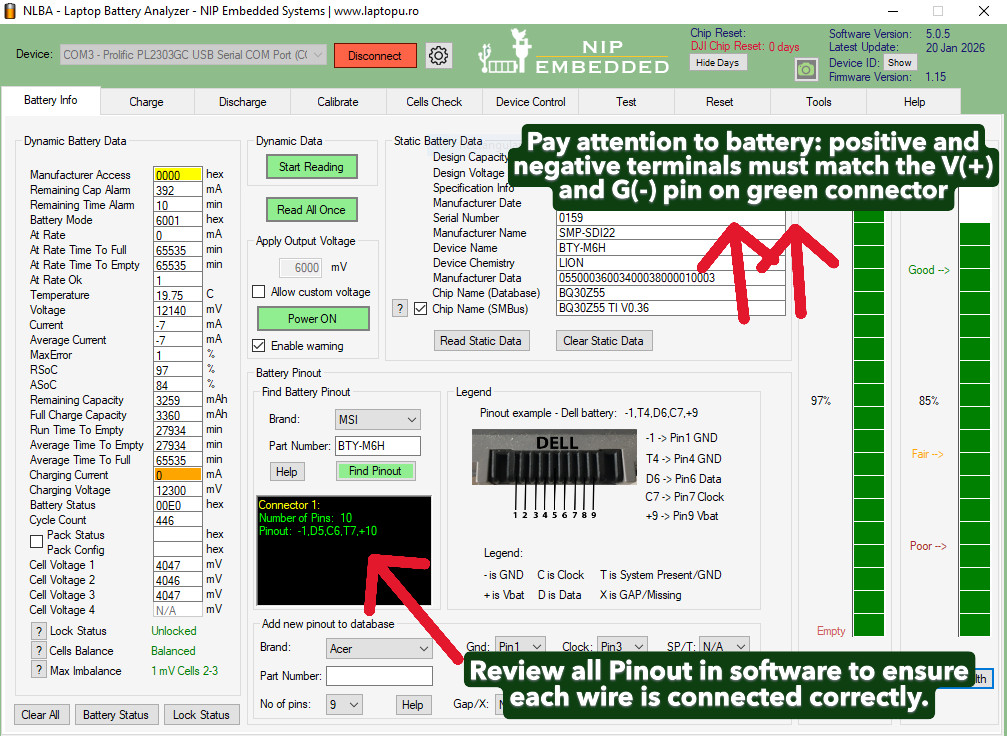The image size is (1007, 736).
Task: Click the Disconnect button
Action: click(375, 56)
